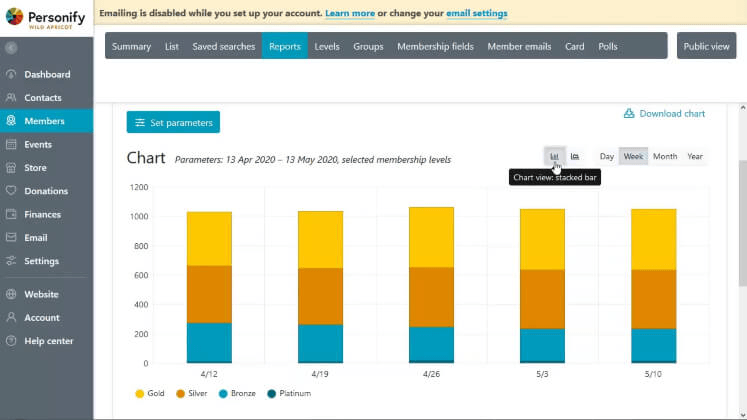Open the Member emails tab
The image size is (747, 420).
519,46
